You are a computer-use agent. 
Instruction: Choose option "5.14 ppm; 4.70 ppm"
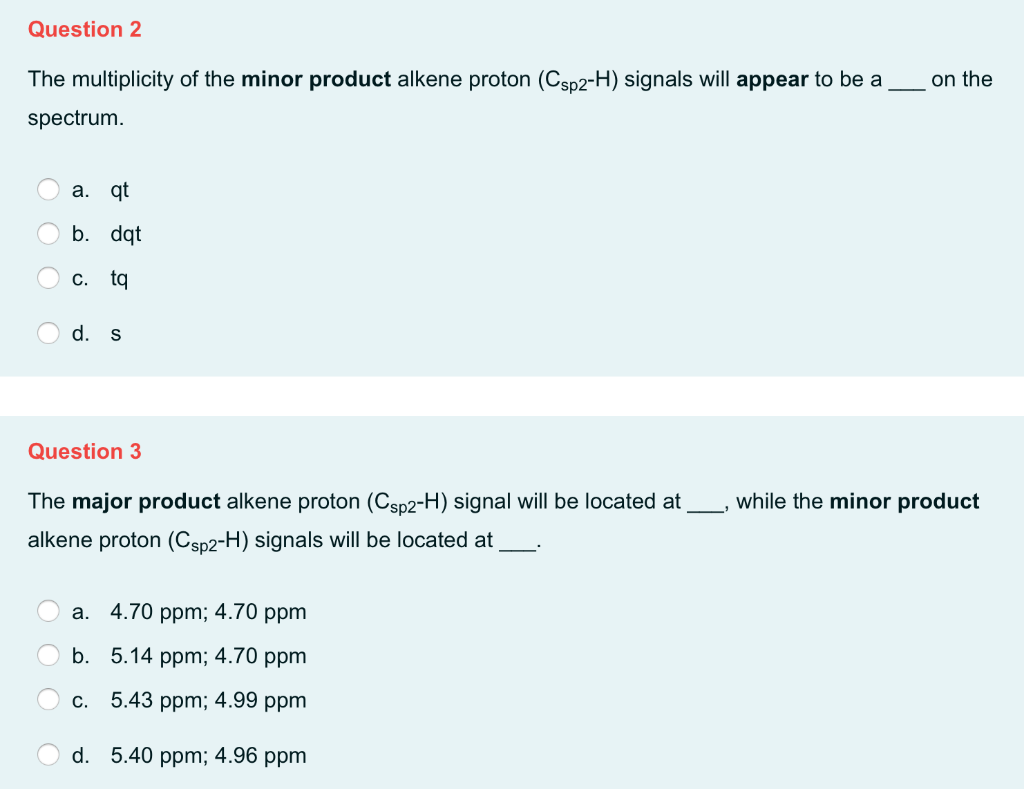[x=48, y=655]
